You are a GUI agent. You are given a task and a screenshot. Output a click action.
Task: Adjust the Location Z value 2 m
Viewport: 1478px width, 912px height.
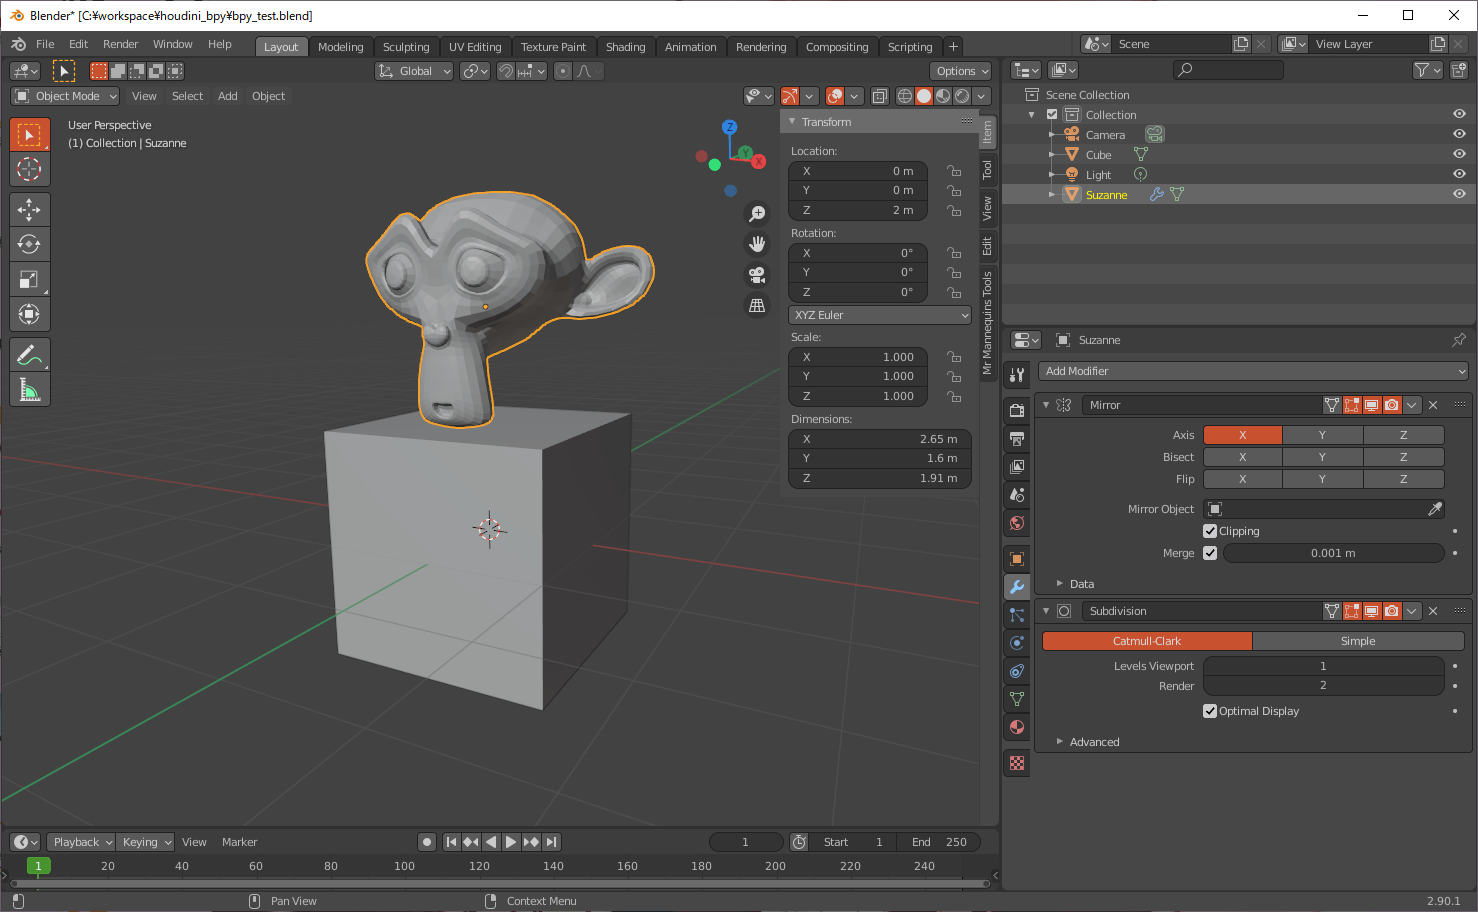(858, 210)
